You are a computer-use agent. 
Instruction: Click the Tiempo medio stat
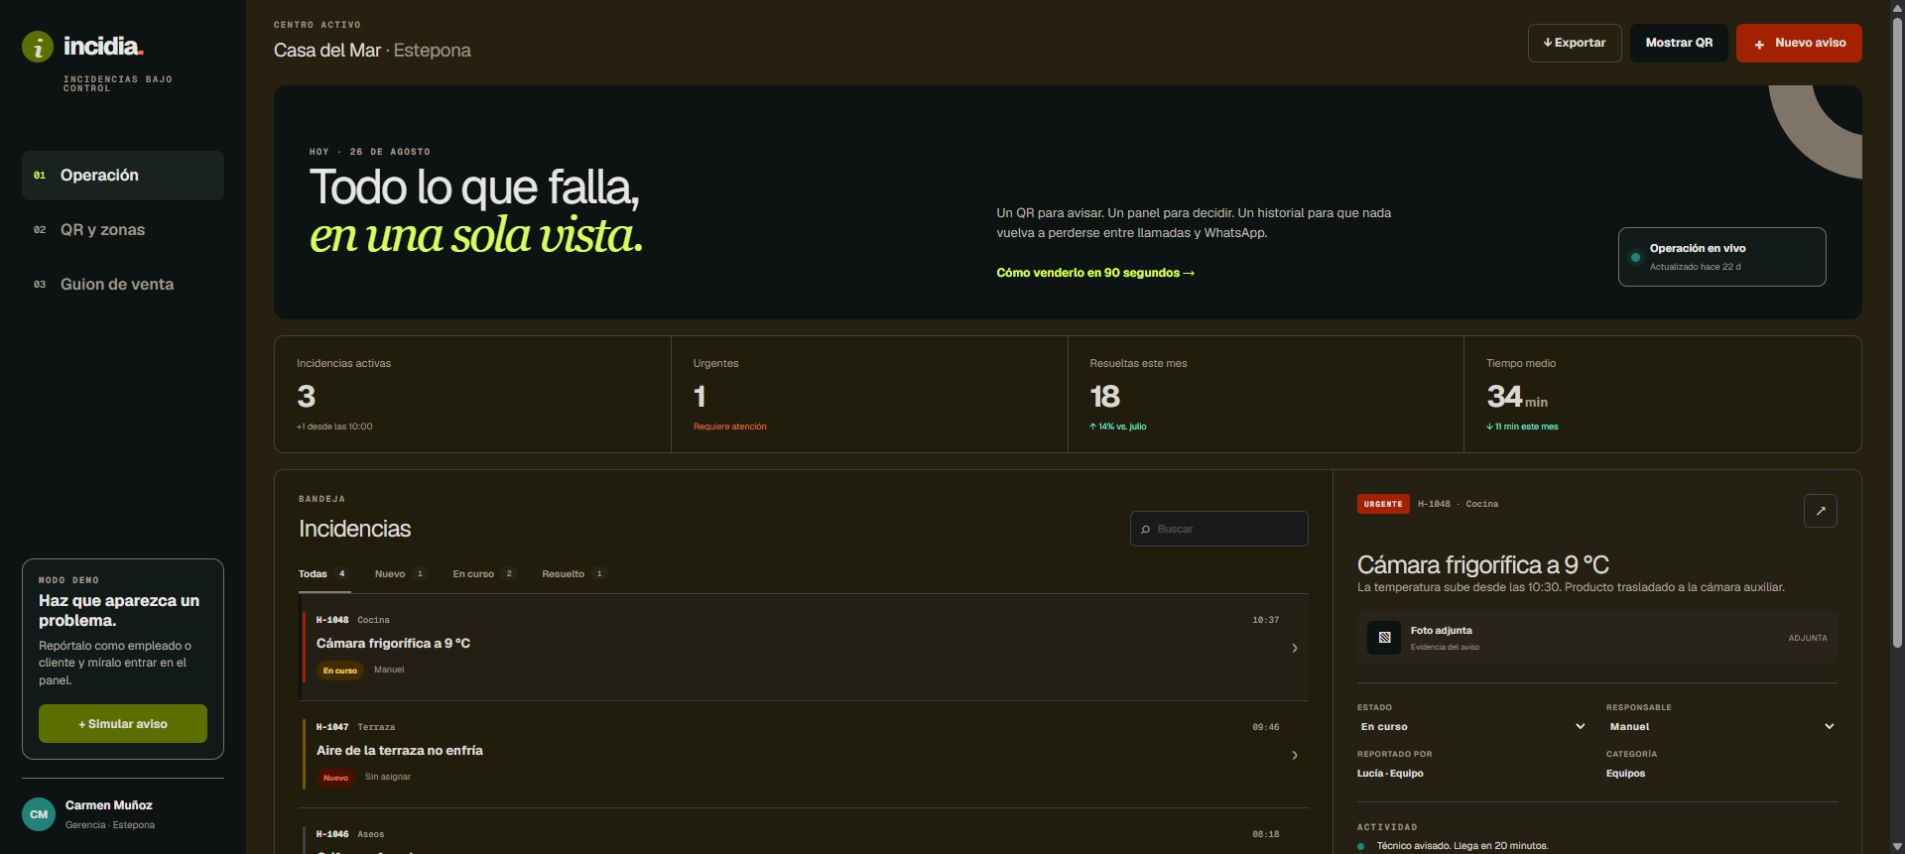[1662, 394]
